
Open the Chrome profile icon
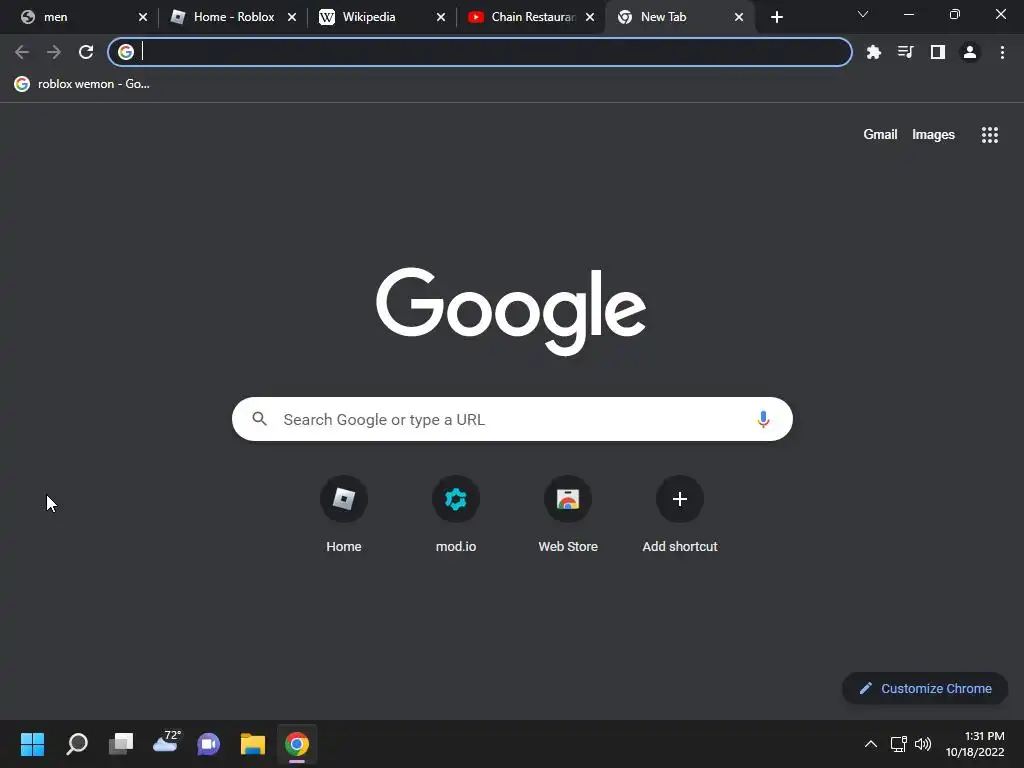(x=970, y=52)
